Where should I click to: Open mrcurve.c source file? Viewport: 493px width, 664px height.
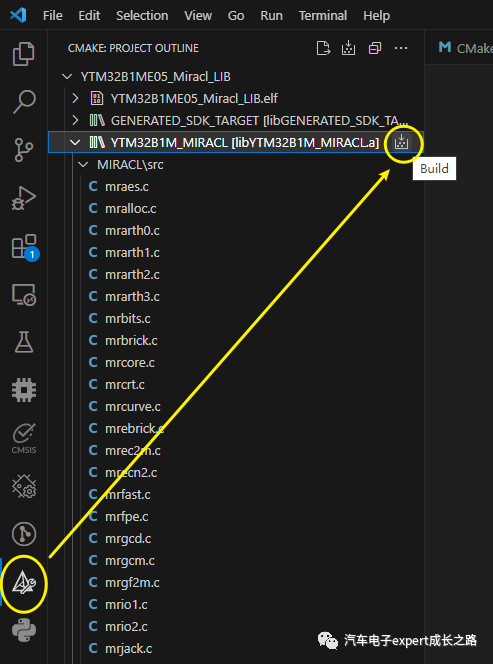point(133,407)
